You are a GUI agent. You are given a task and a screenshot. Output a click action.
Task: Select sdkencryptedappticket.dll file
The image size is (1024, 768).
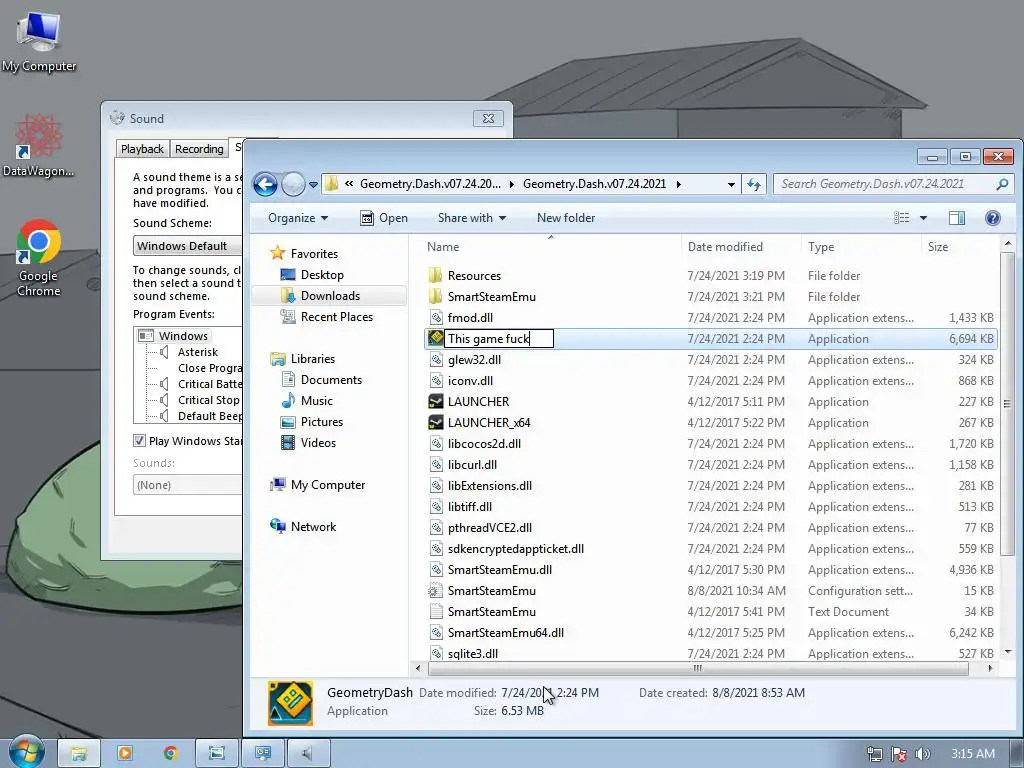click(516, 549)
